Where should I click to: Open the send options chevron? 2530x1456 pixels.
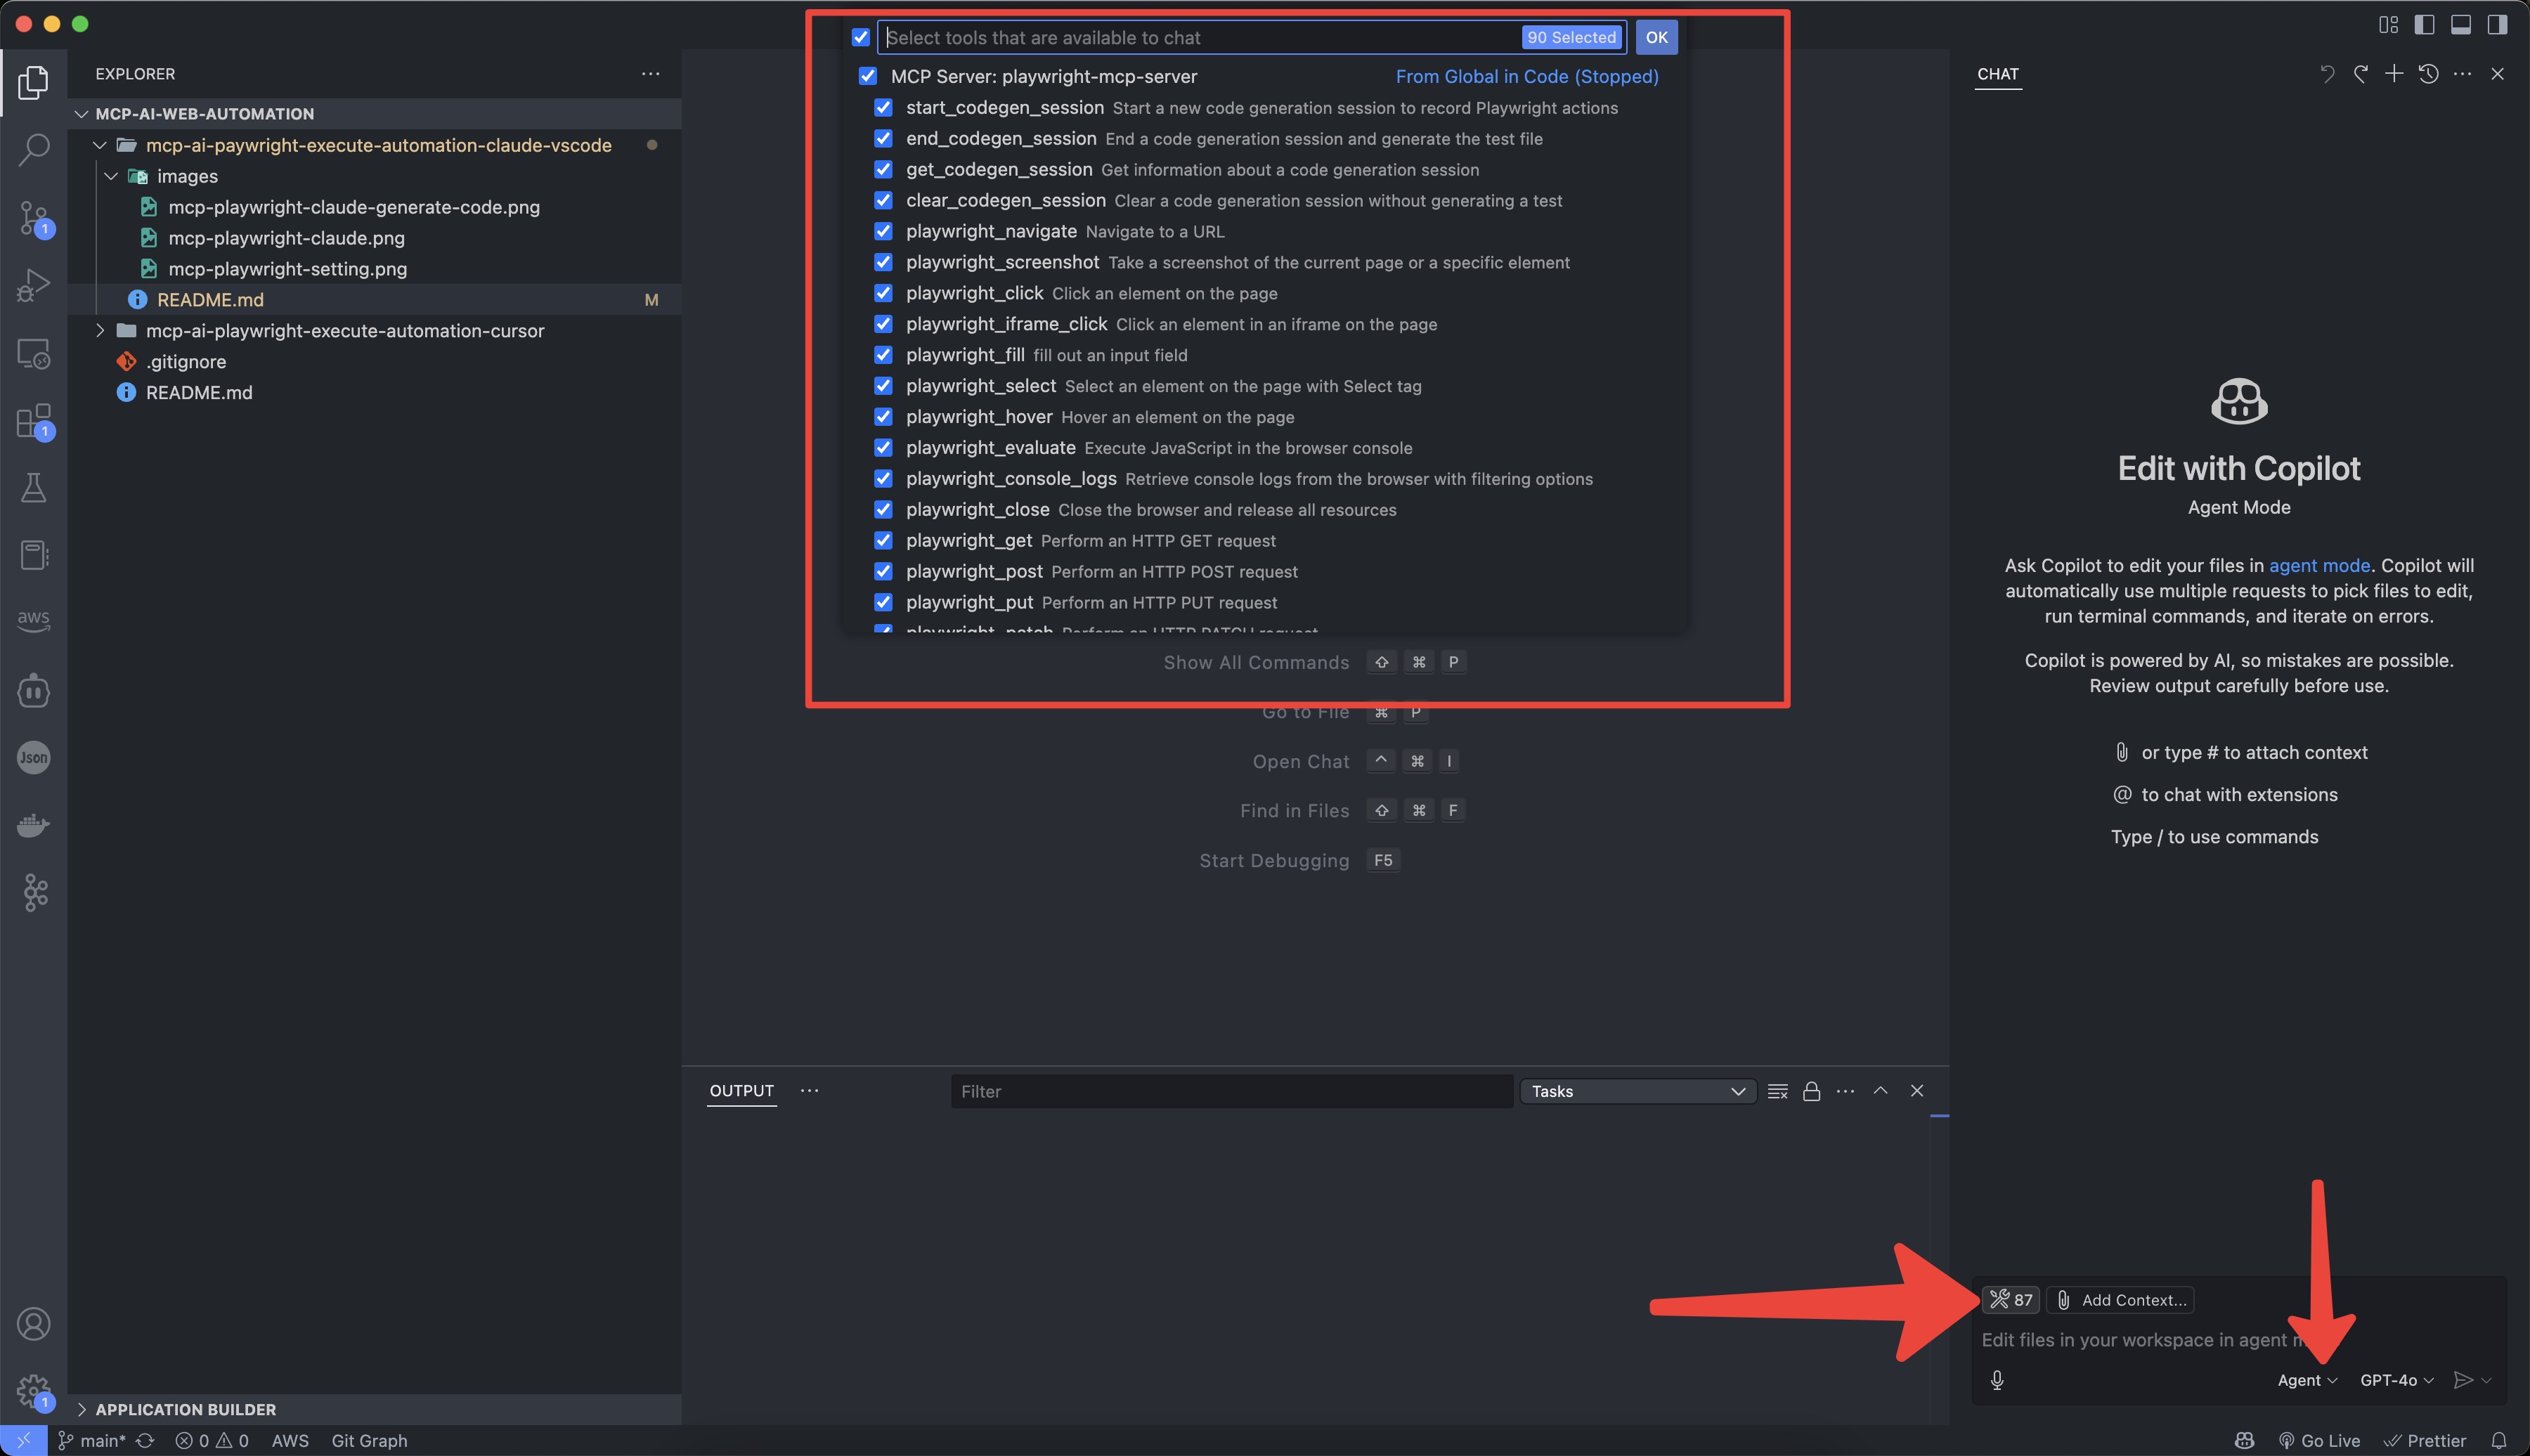[x=2487, y=1380]
